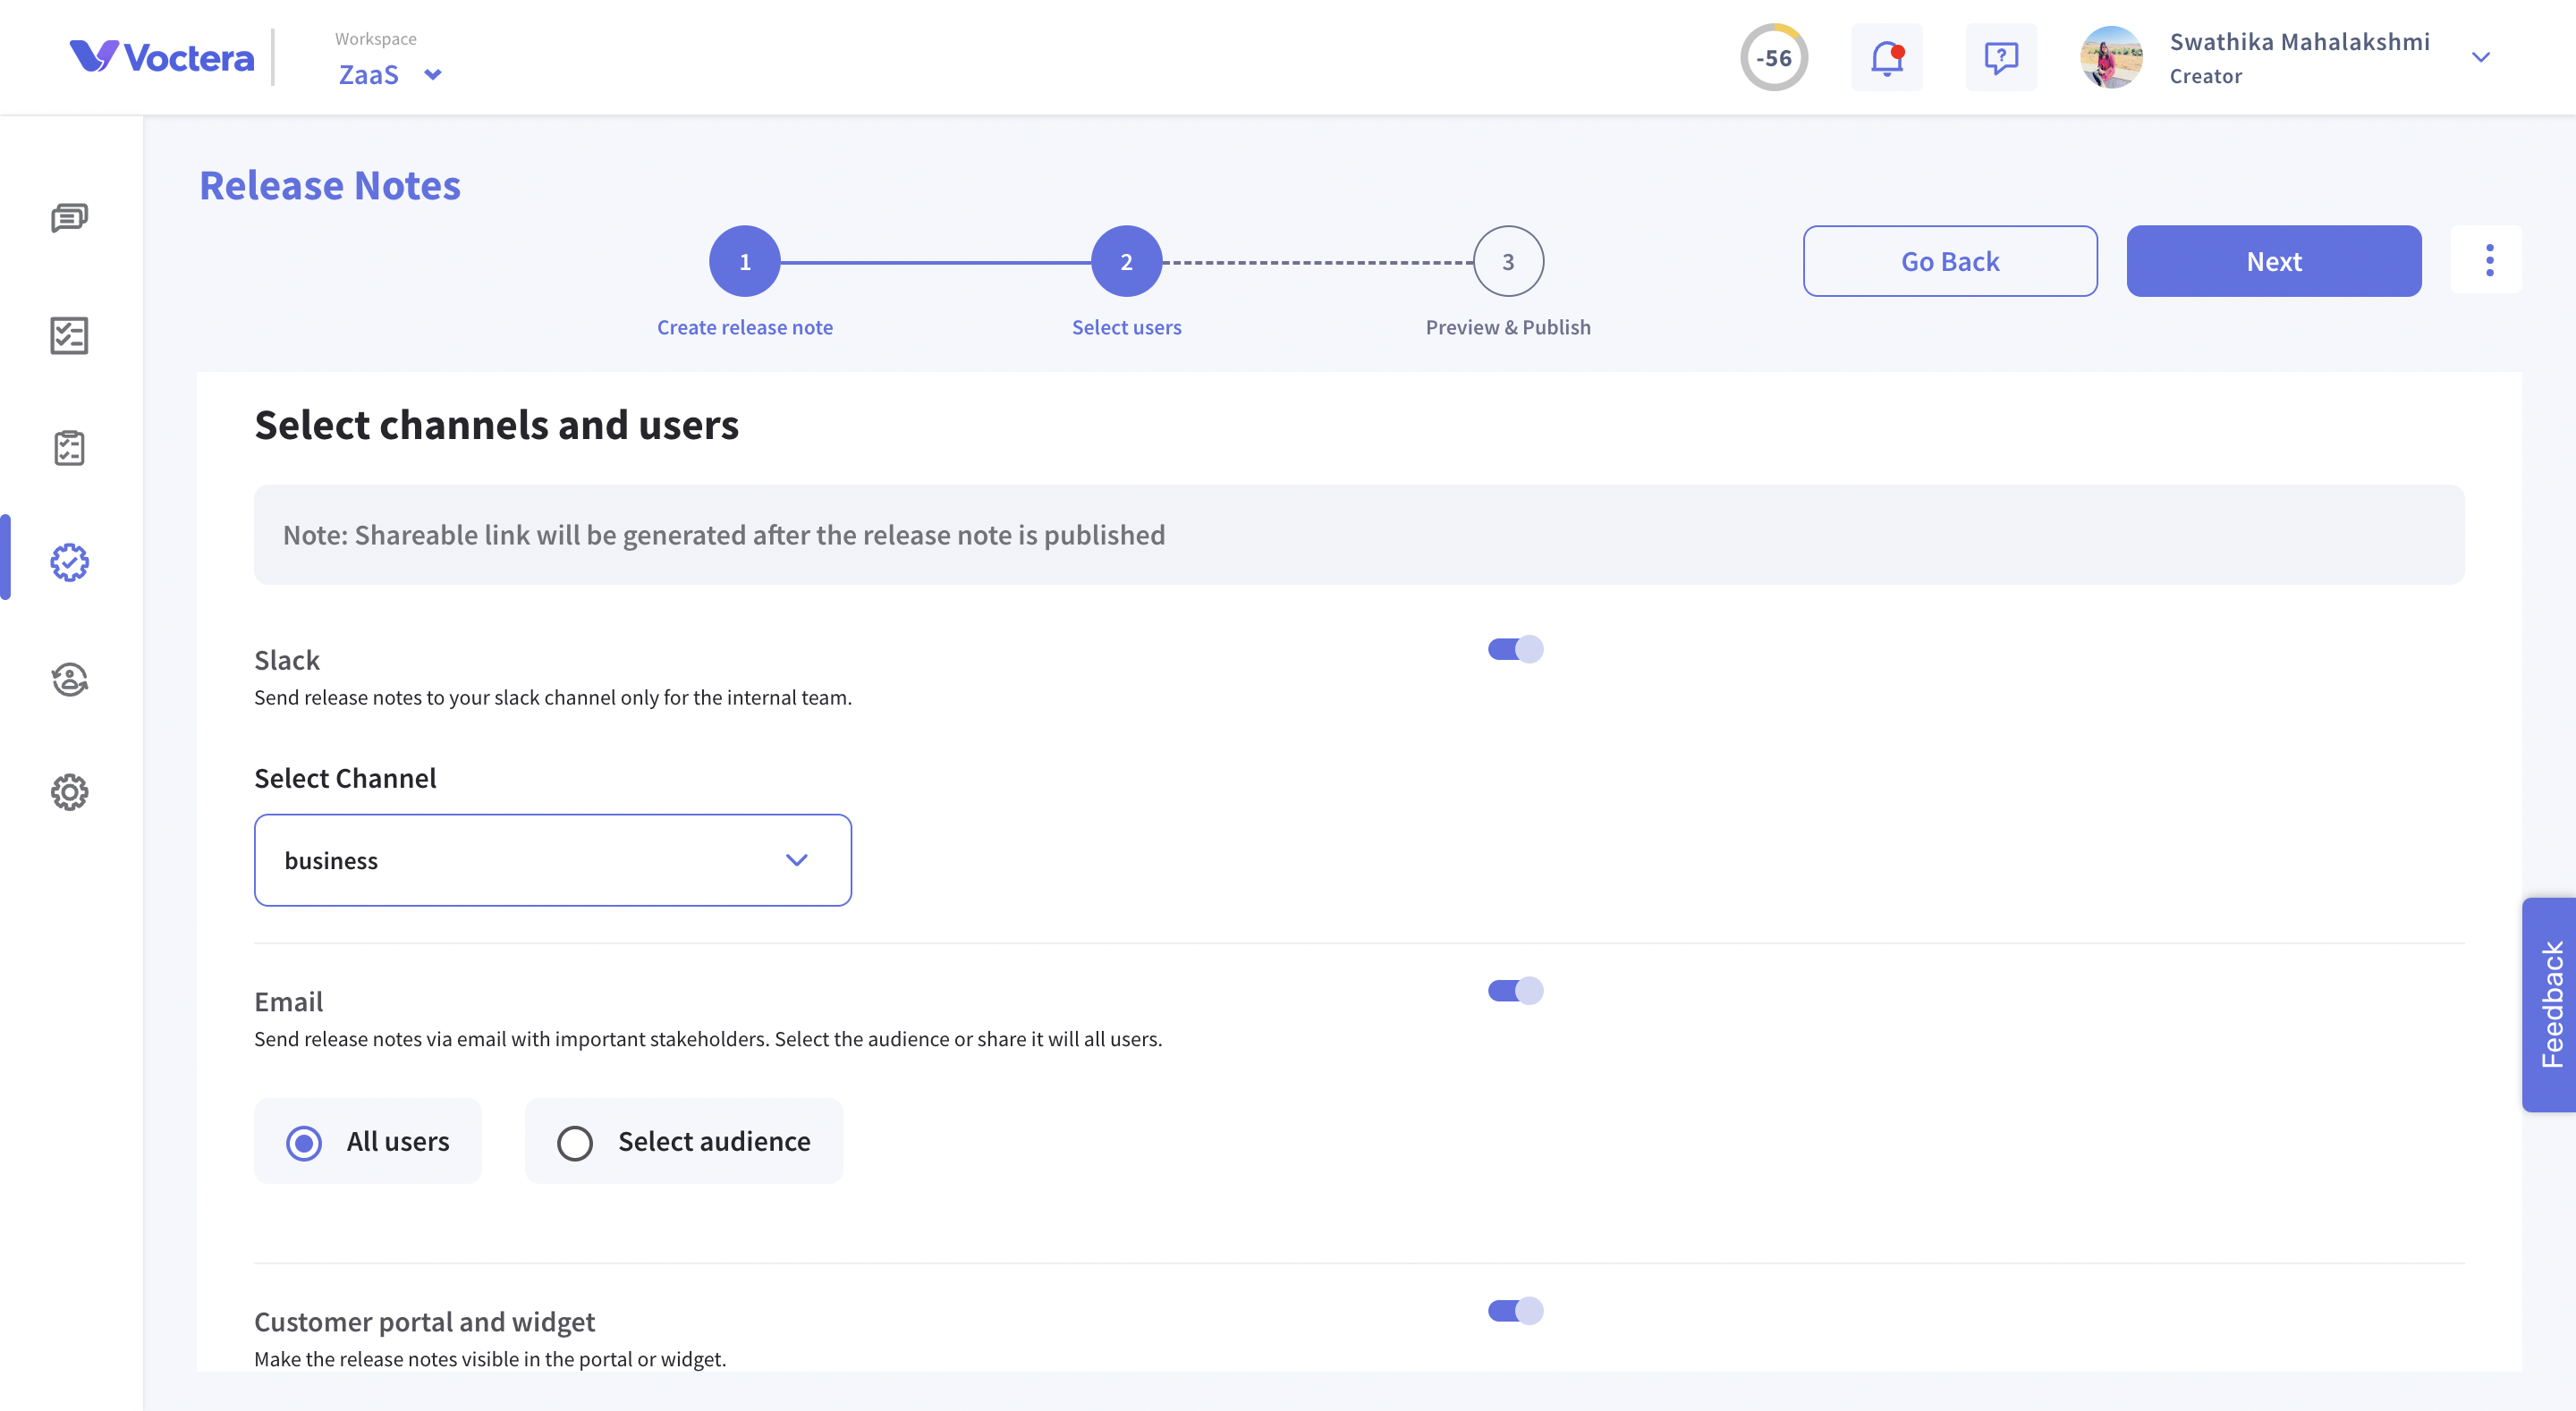The width and height of the screenshot is (2576, 1411).
Task: Click the Email section heading
Action: point(288,1001)
